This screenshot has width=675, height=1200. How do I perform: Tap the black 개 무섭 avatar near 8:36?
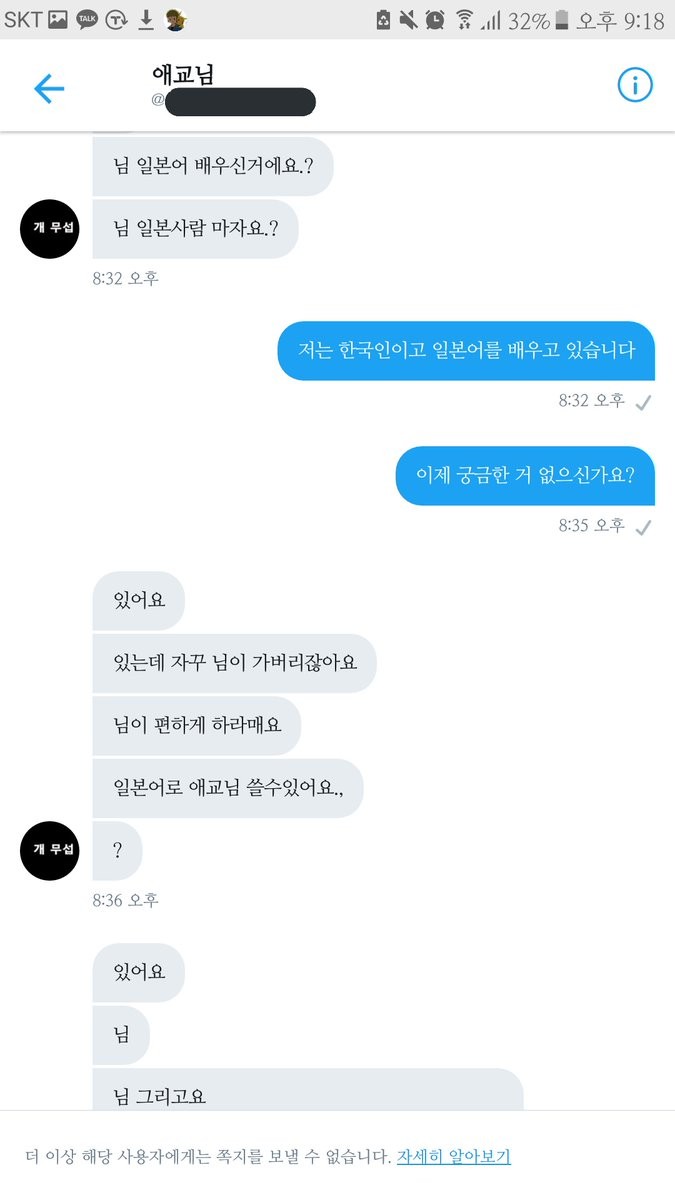point(49,850)
